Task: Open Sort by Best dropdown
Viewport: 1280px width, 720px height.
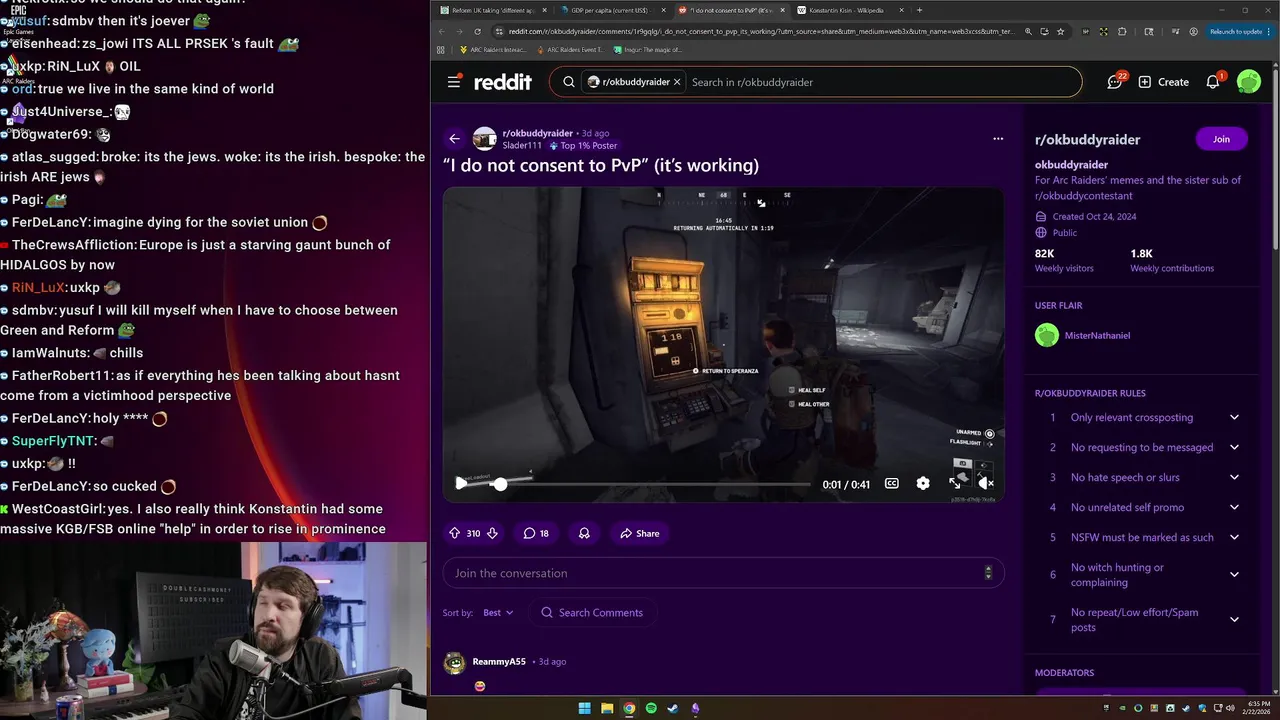Action: click(498, 613)
